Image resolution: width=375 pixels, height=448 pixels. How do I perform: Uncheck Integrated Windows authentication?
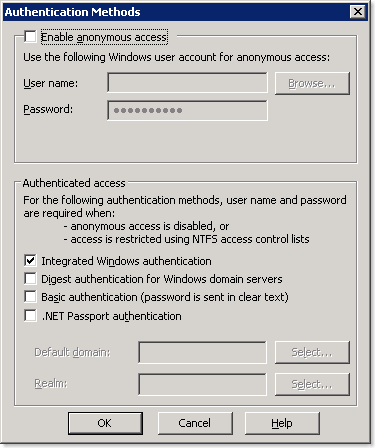[x=30, y=260]
